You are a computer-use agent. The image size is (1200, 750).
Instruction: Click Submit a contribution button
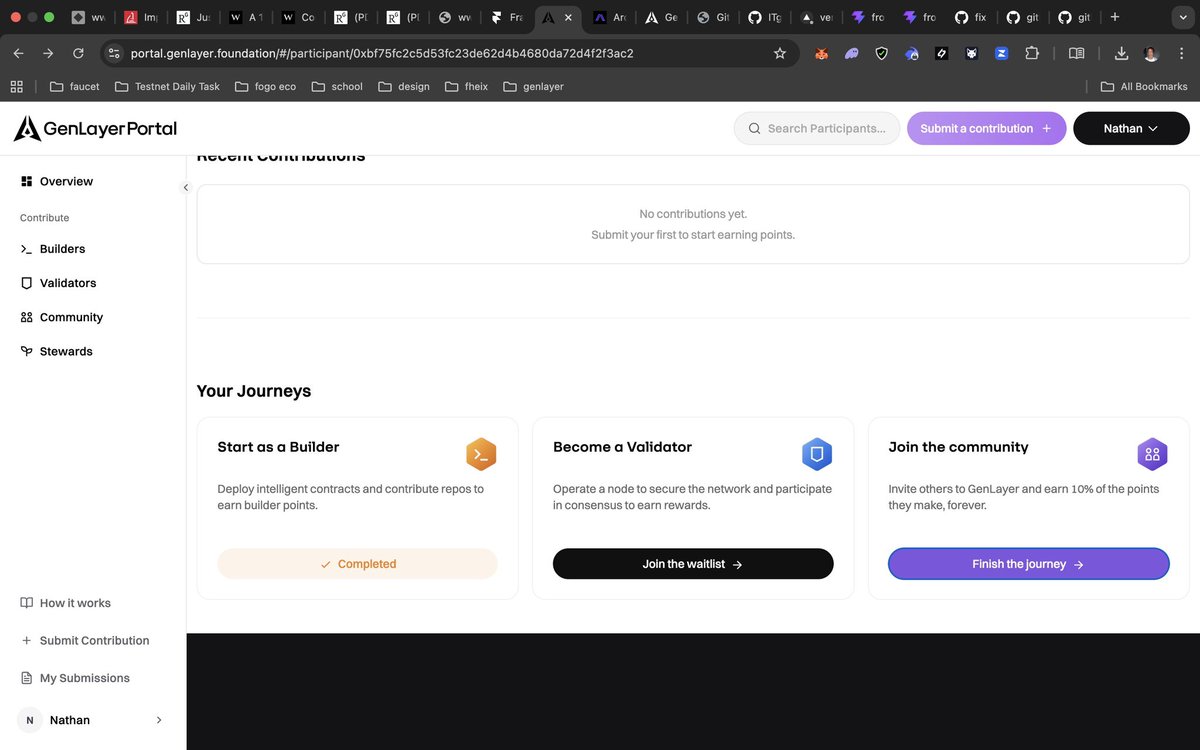[x=987, y=128]
